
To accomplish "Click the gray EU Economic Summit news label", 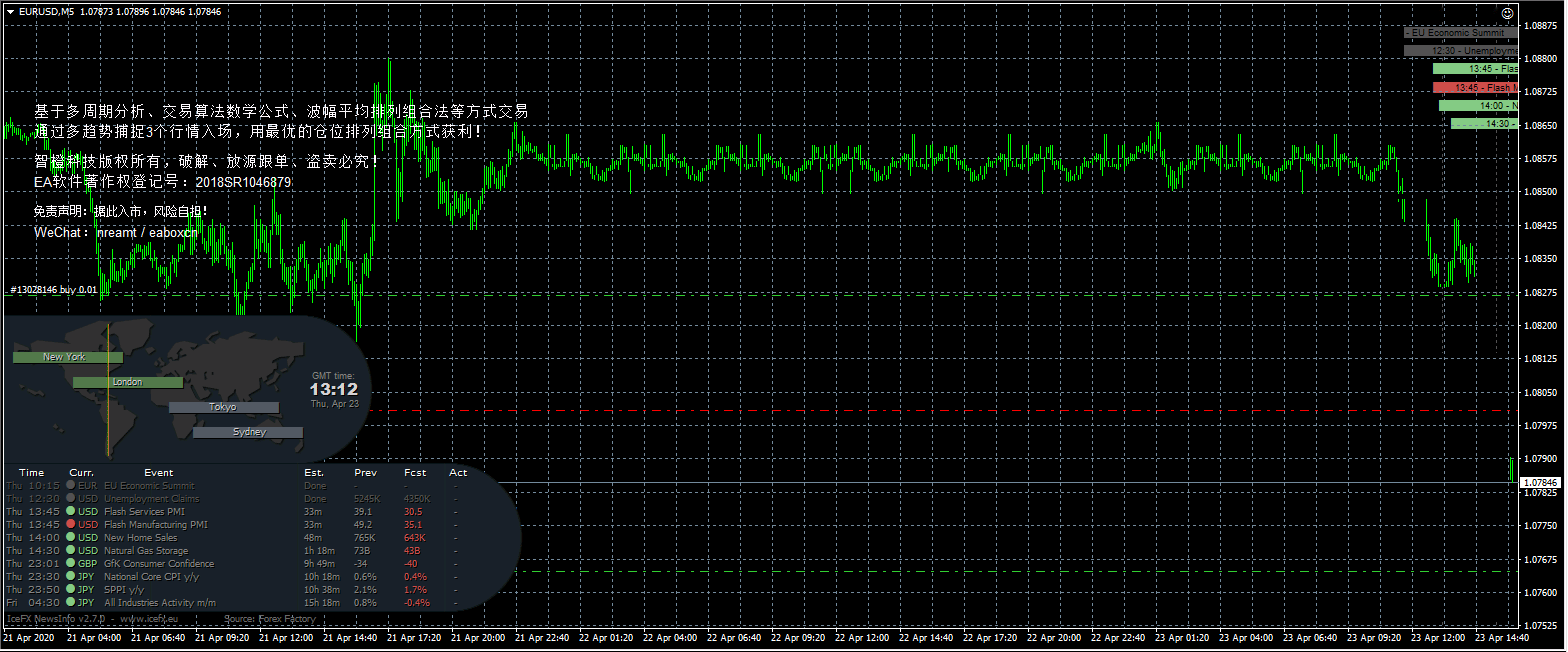I will 1460,32.
